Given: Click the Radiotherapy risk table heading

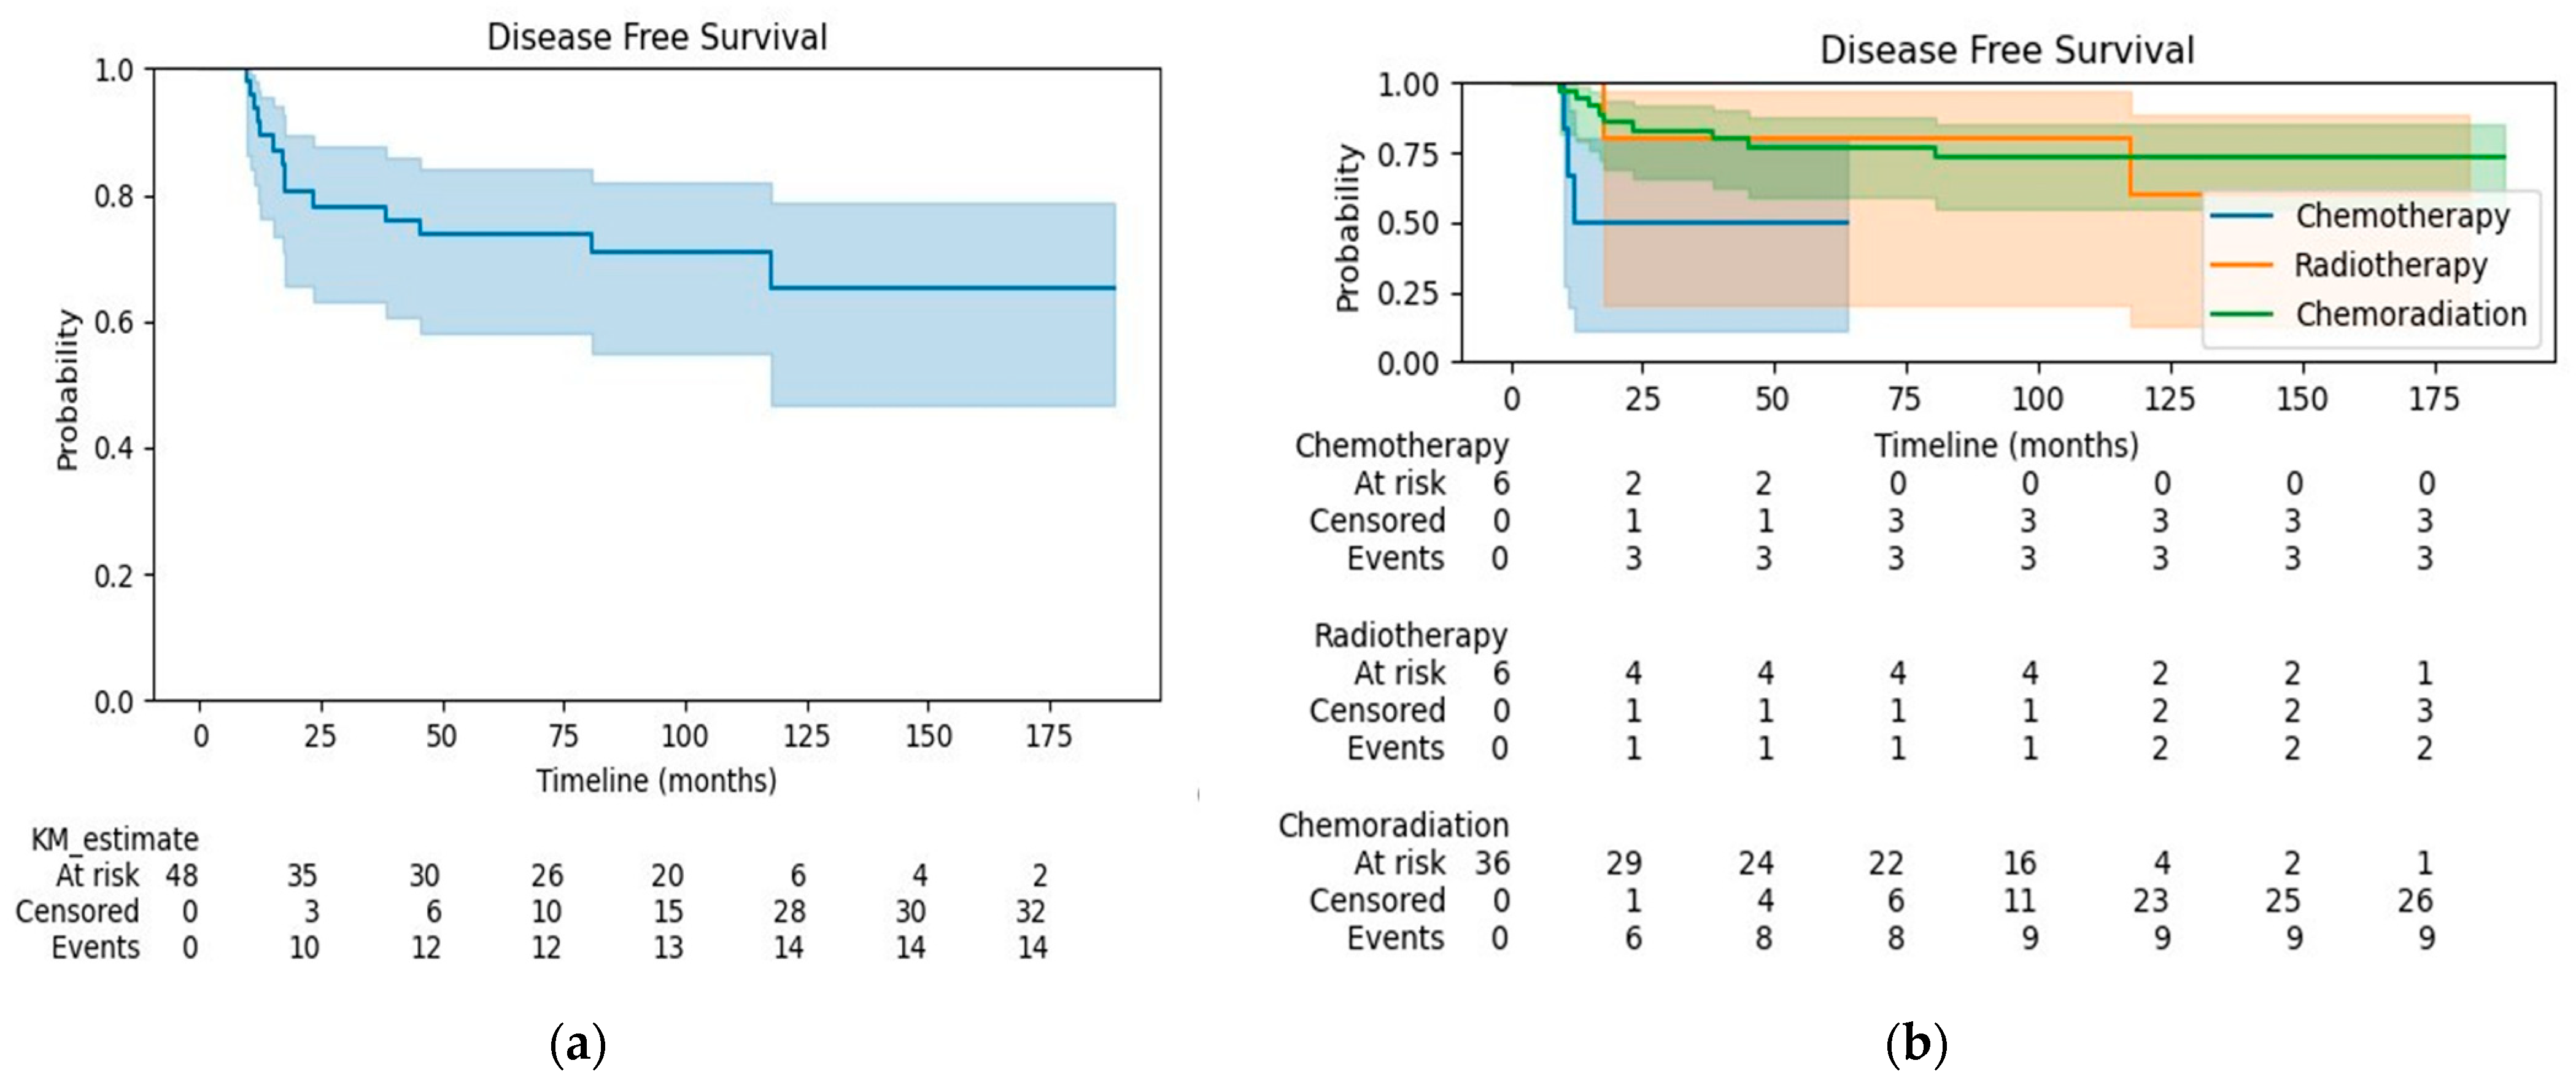Looking at the screenshot, I should (x=1410, y=636).
